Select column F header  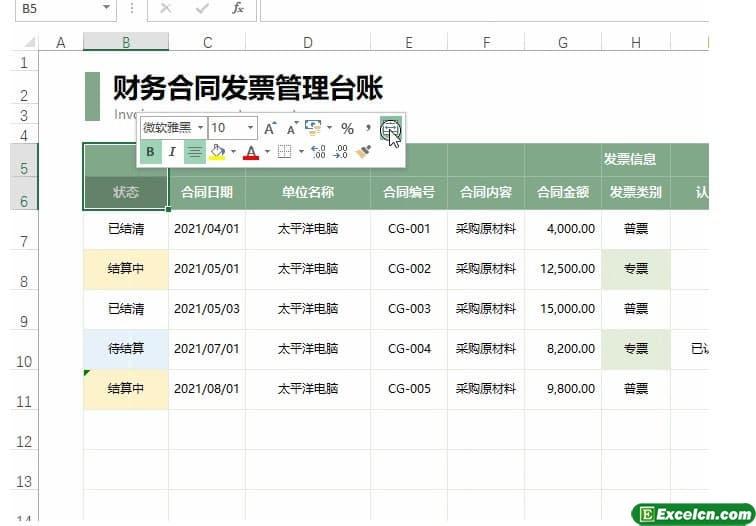pos(486,42)
